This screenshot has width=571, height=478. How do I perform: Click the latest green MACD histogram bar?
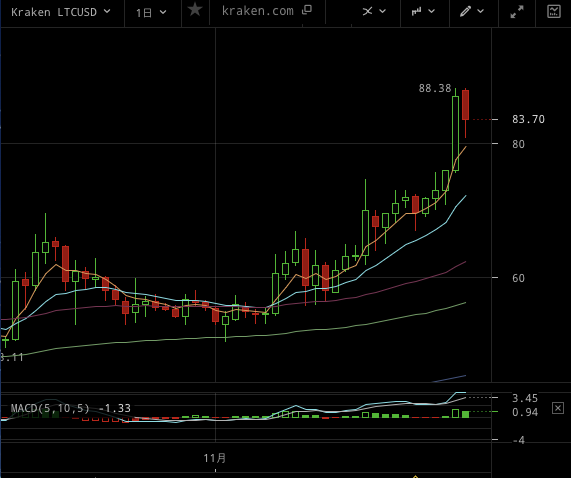465,414
